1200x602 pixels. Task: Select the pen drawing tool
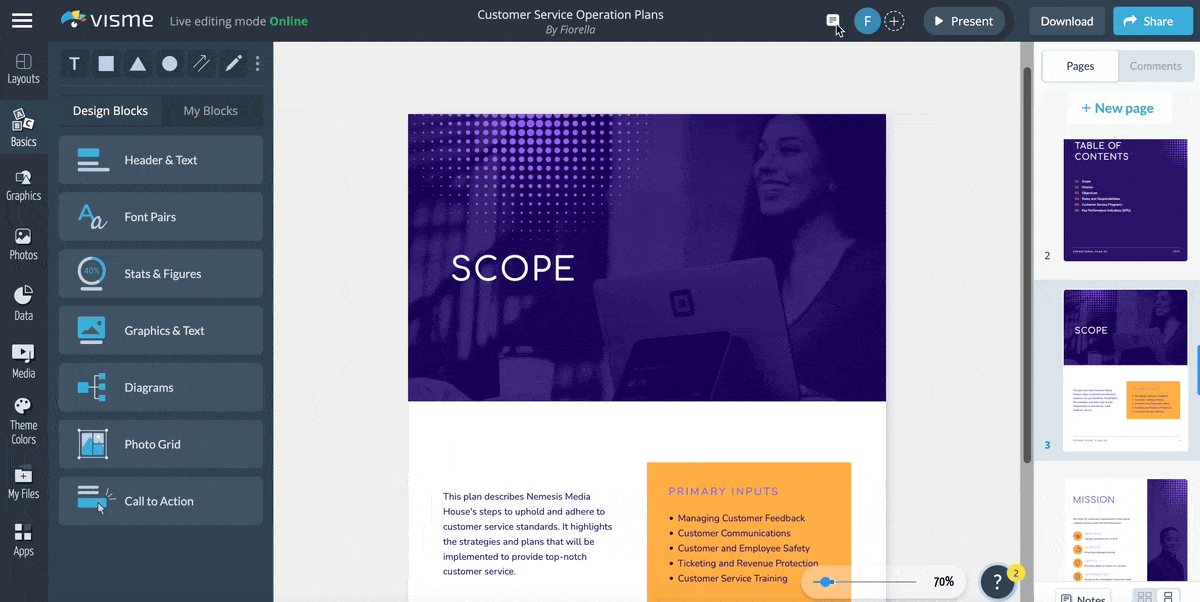tap(233, 64)
